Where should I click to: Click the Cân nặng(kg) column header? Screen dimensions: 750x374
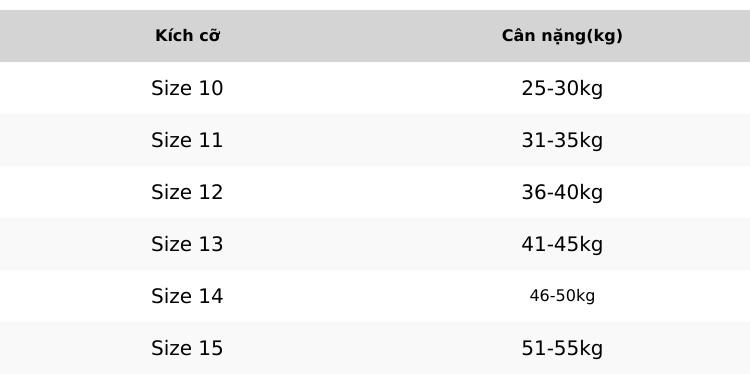point(562,36)
